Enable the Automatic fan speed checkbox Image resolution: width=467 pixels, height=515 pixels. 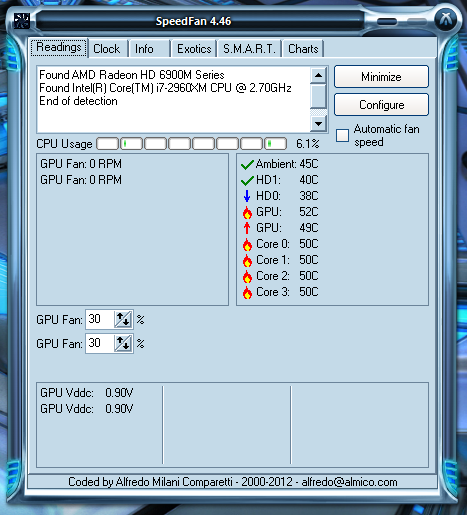click(x=342, y=135)
